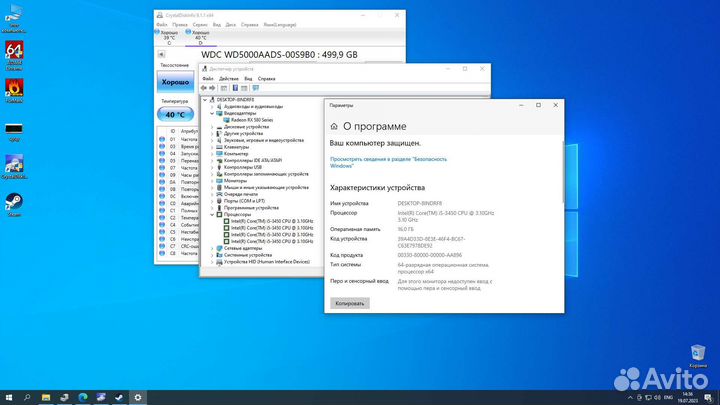Open 'Действие' menu in Device Manager

228,79
